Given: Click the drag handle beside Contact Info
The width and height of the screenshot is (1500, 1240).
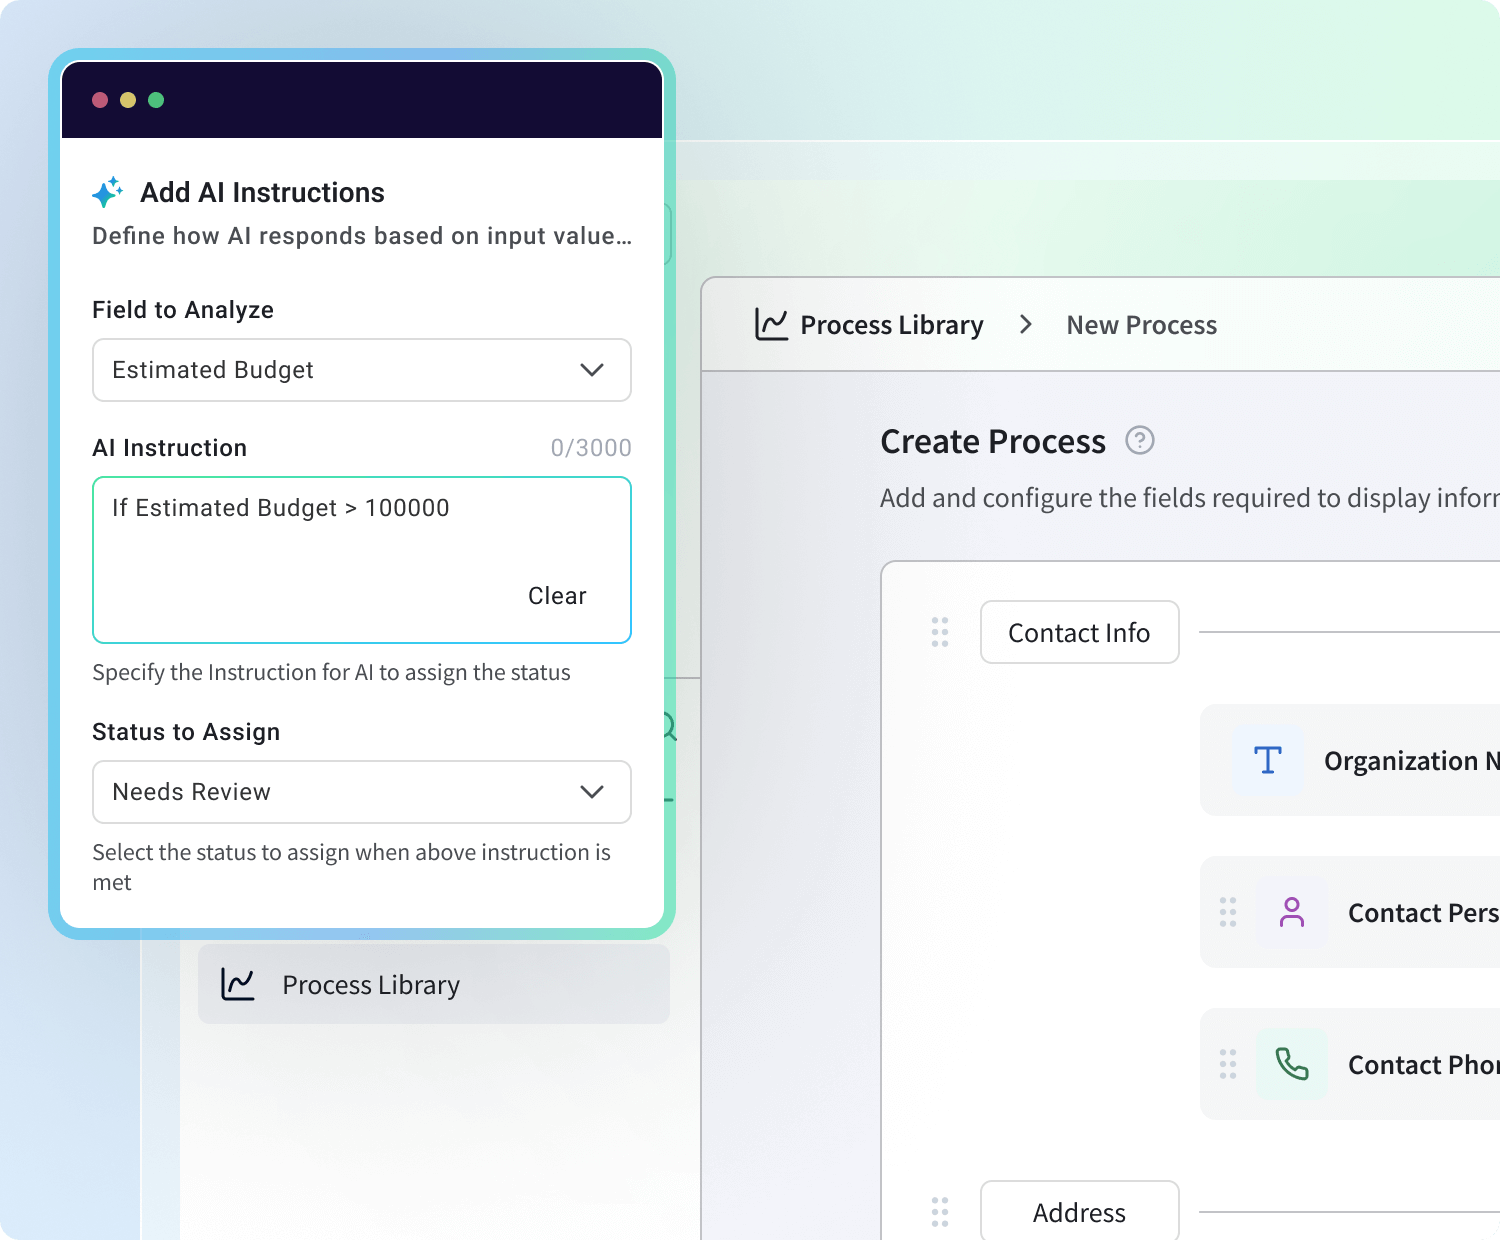Looking at the screenshot, I should click(x=940, y=632).
